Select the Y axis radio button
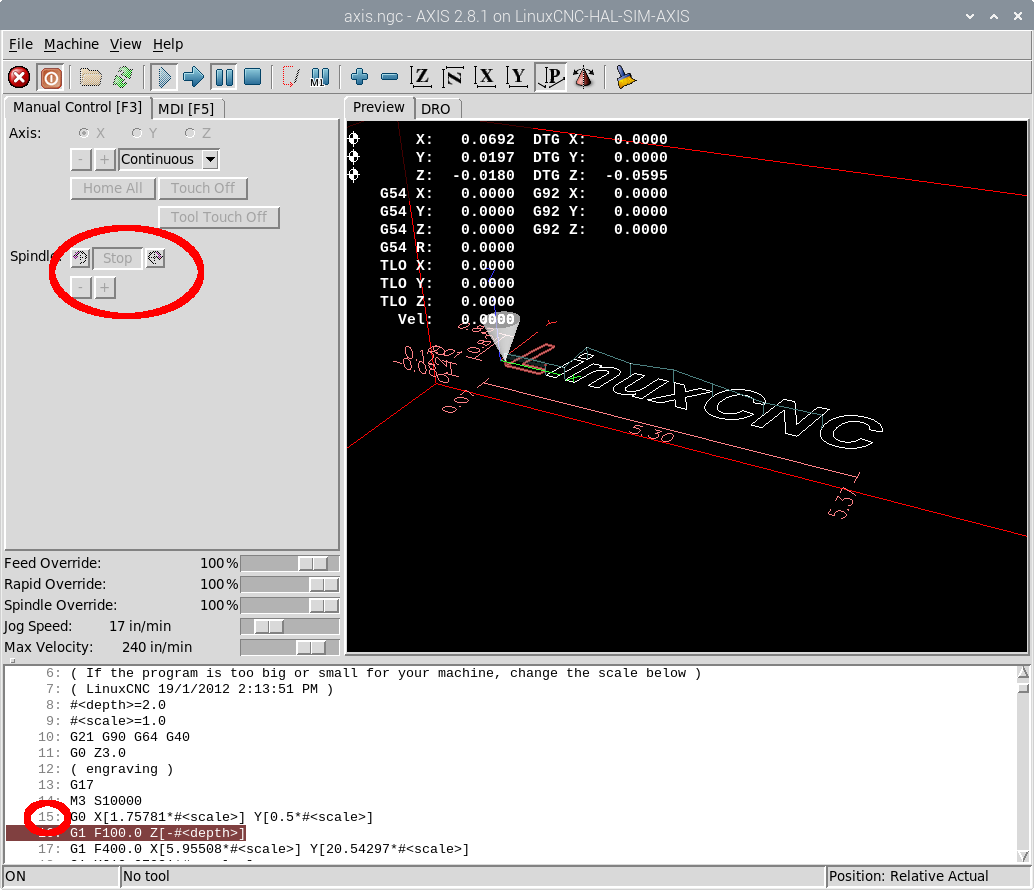Viewport: 1034px width, 890px height. tap(137, 133)
